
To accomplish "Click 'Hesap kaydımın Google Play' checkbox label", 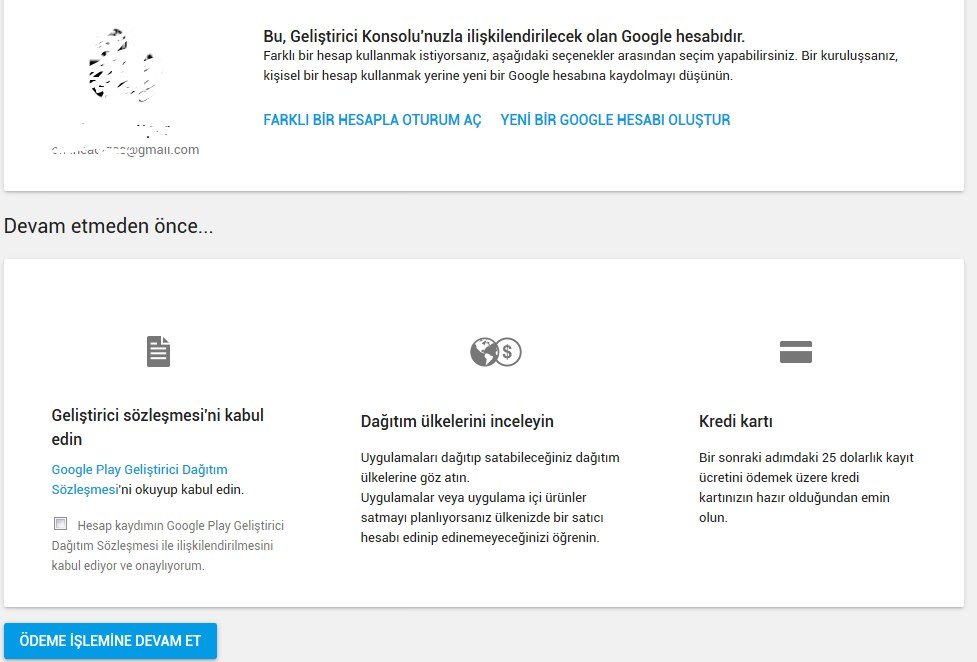I will (168, 545).
